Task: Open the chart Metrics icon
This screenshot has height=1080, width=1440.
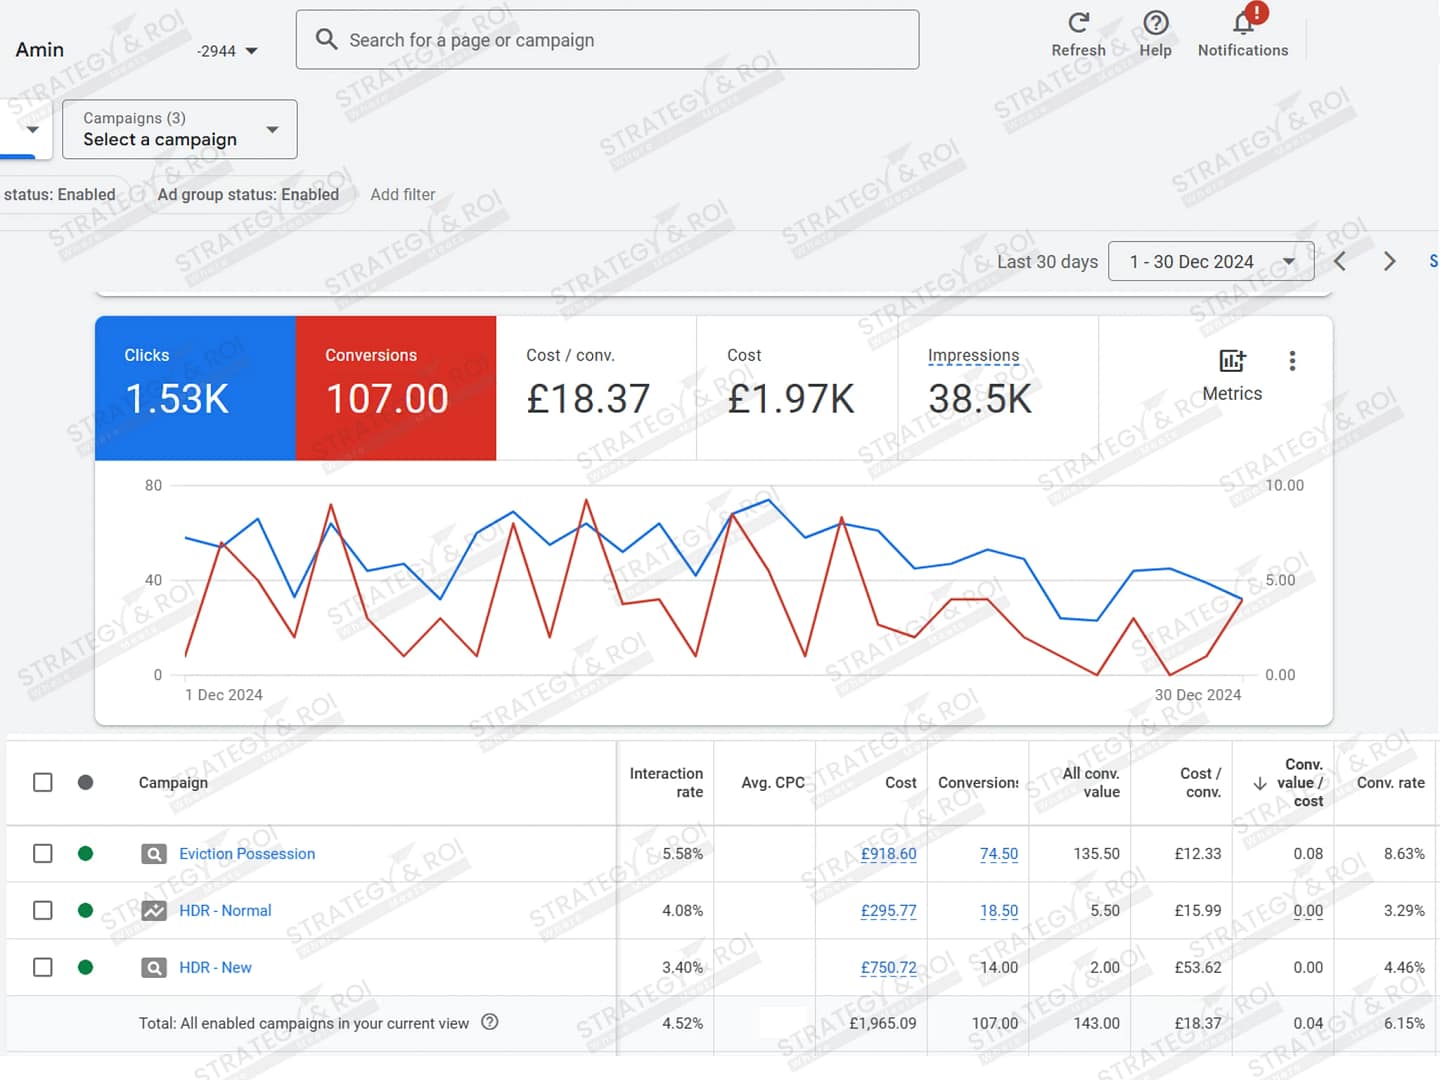Action: (x=1232, y=361)
